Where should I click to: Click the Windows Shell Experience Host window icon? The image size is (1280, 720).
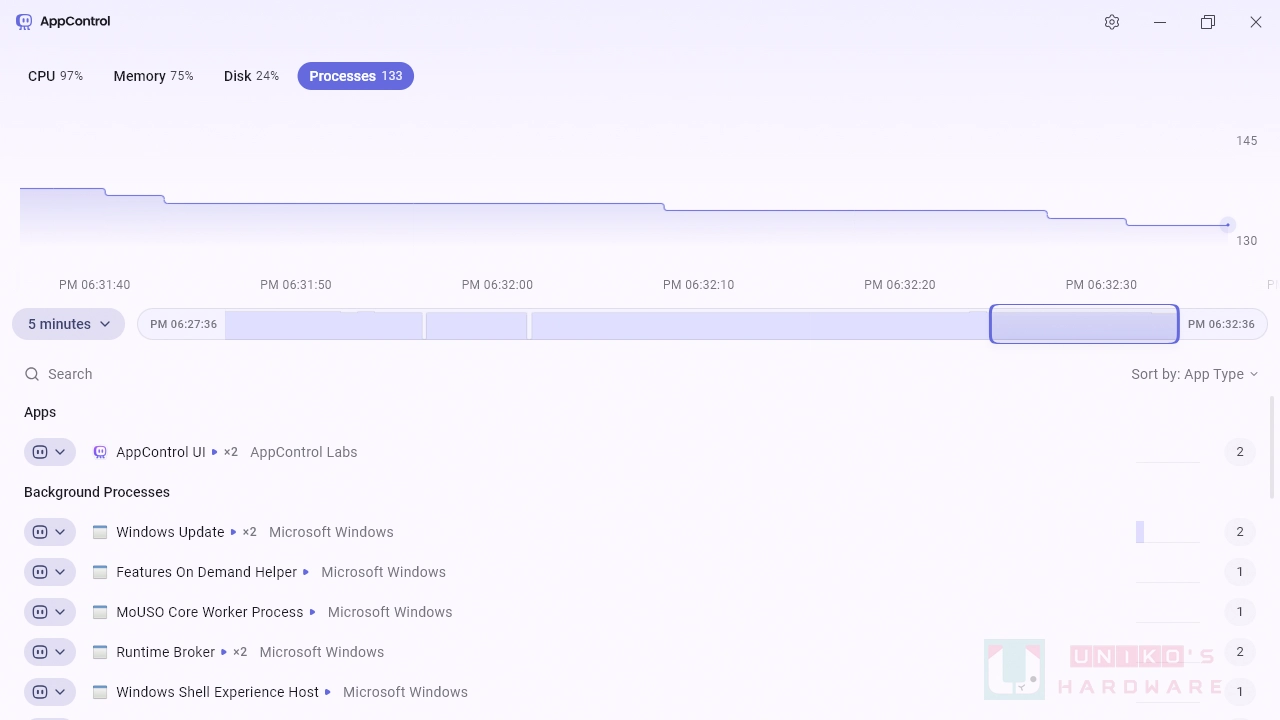[x=100, y=692]
